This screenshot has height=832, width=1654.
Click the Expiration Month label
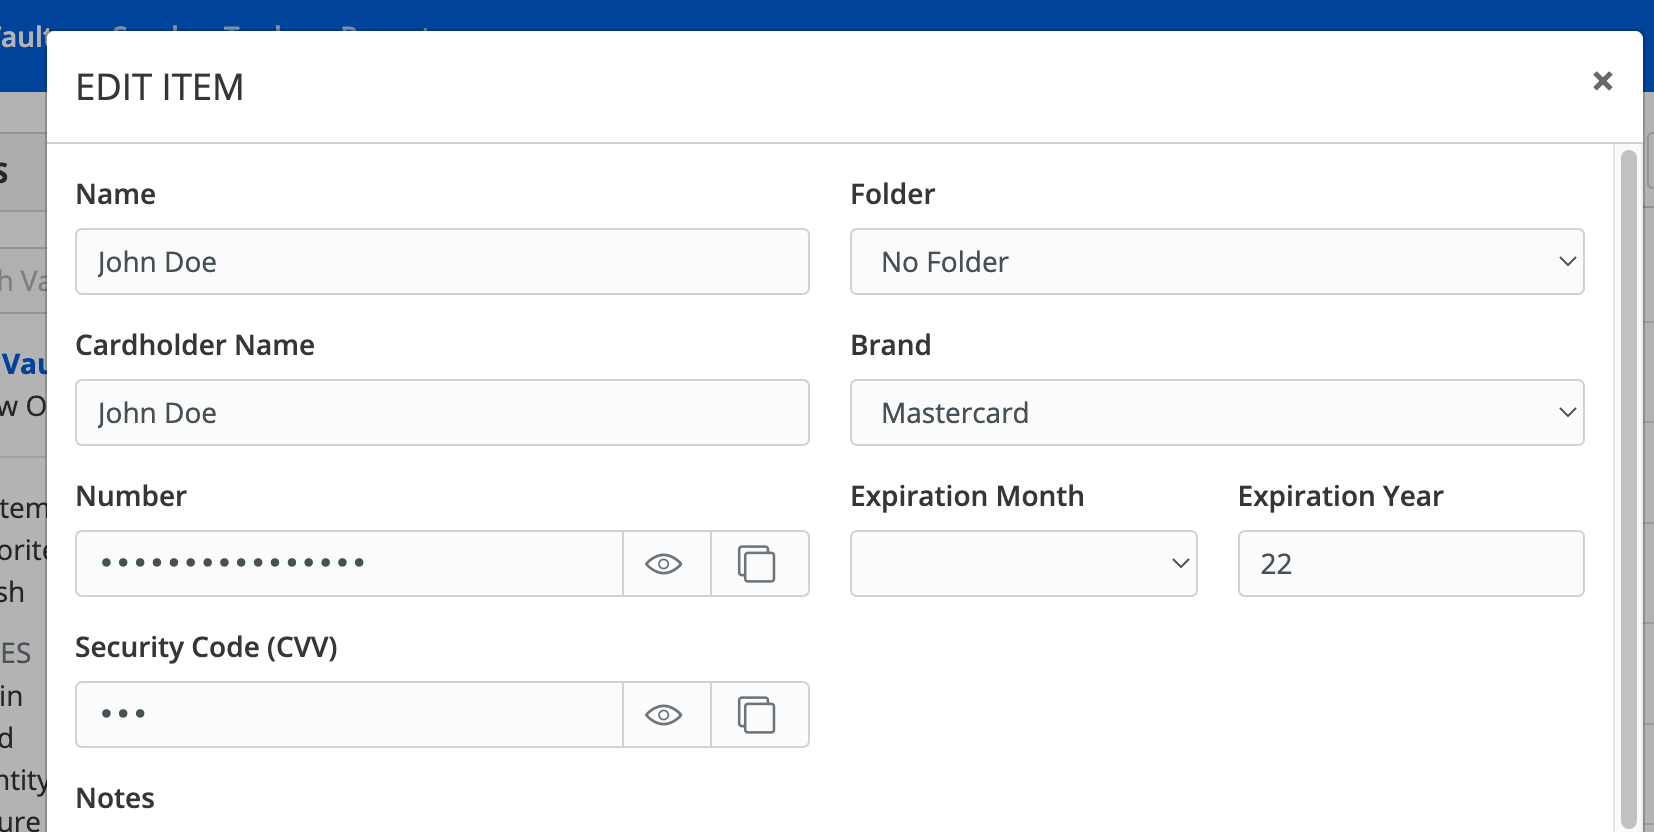coord(966,496)
